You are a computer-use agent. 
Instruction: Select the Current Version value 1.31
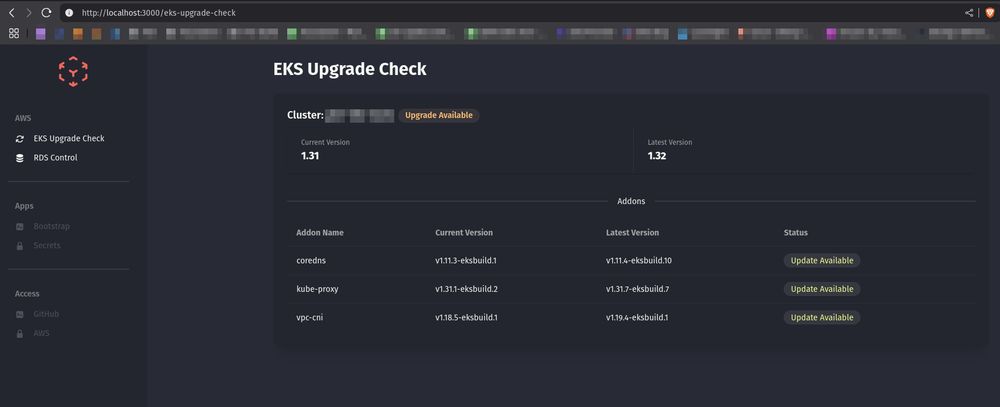pyautogui.click(x=310, y=156)
